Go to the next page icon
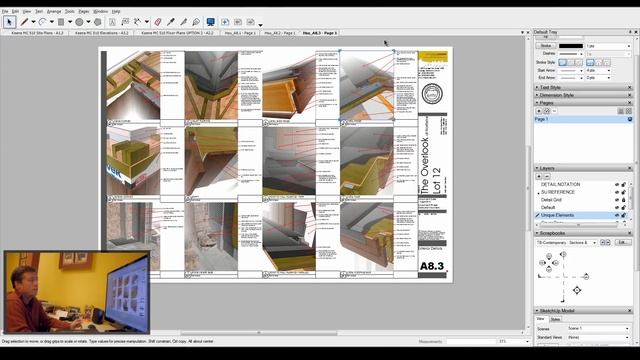 251,22
